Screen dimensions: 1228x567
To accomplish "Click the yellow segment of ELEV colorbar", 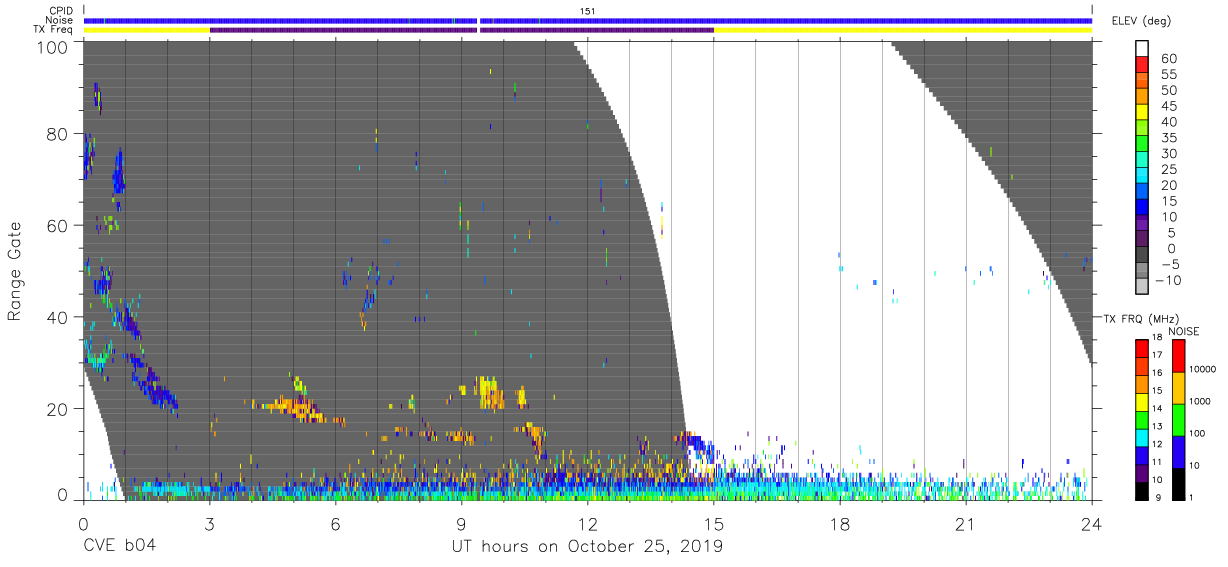I will 1144,114.
